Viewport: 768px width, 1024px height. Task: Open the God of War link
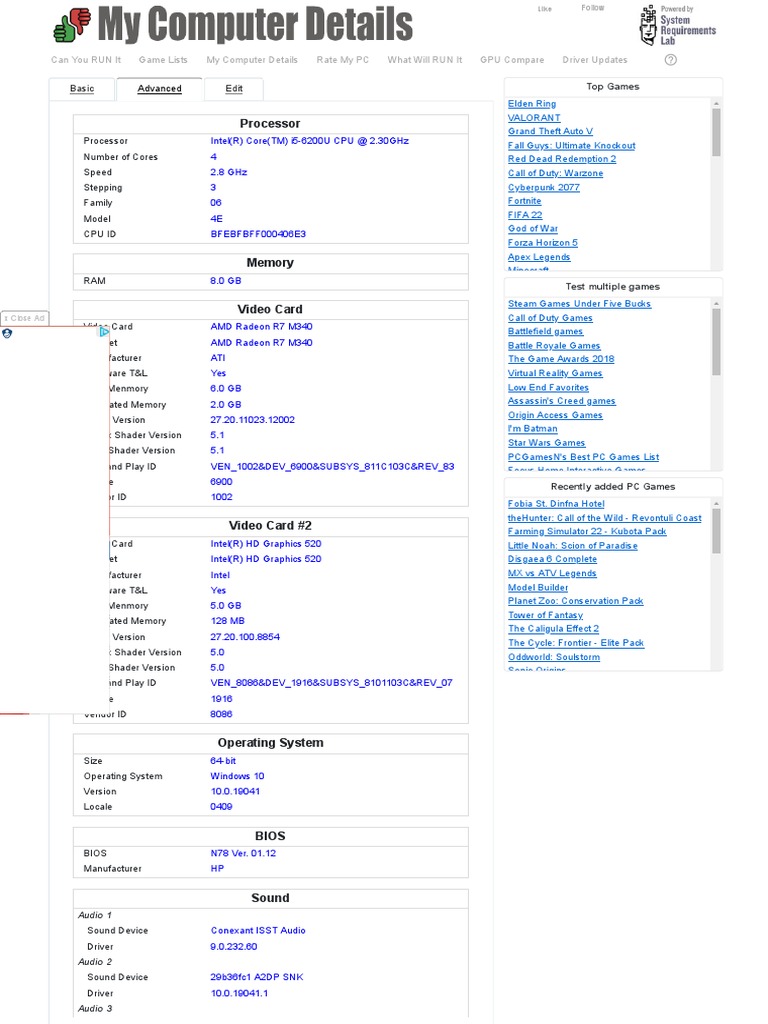(x=533, y=229)
